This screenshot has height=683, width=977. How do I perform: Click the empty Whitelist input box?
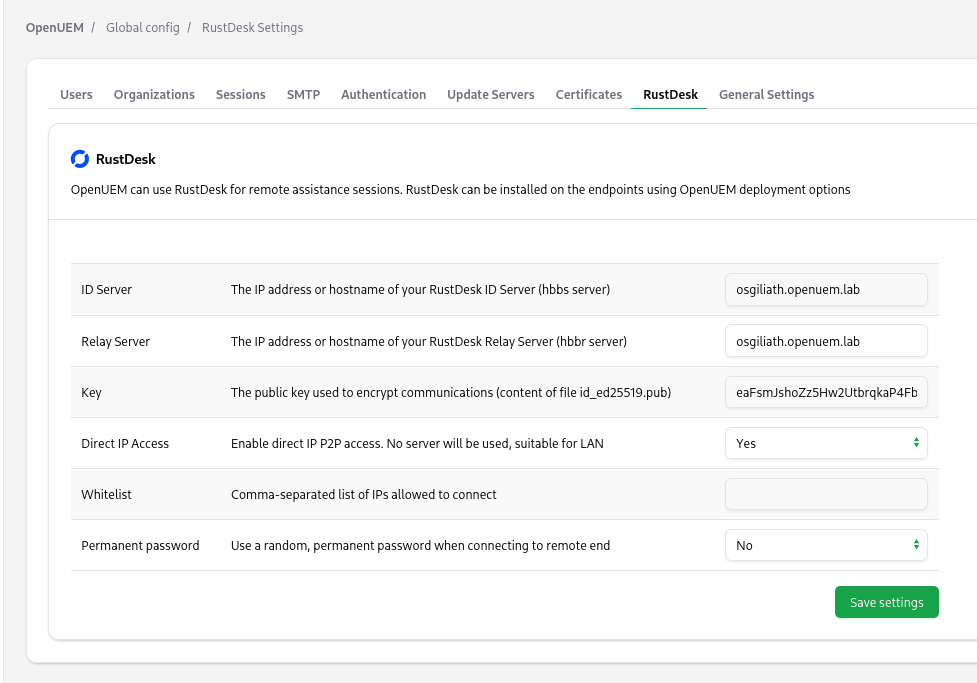coord(825,494)
